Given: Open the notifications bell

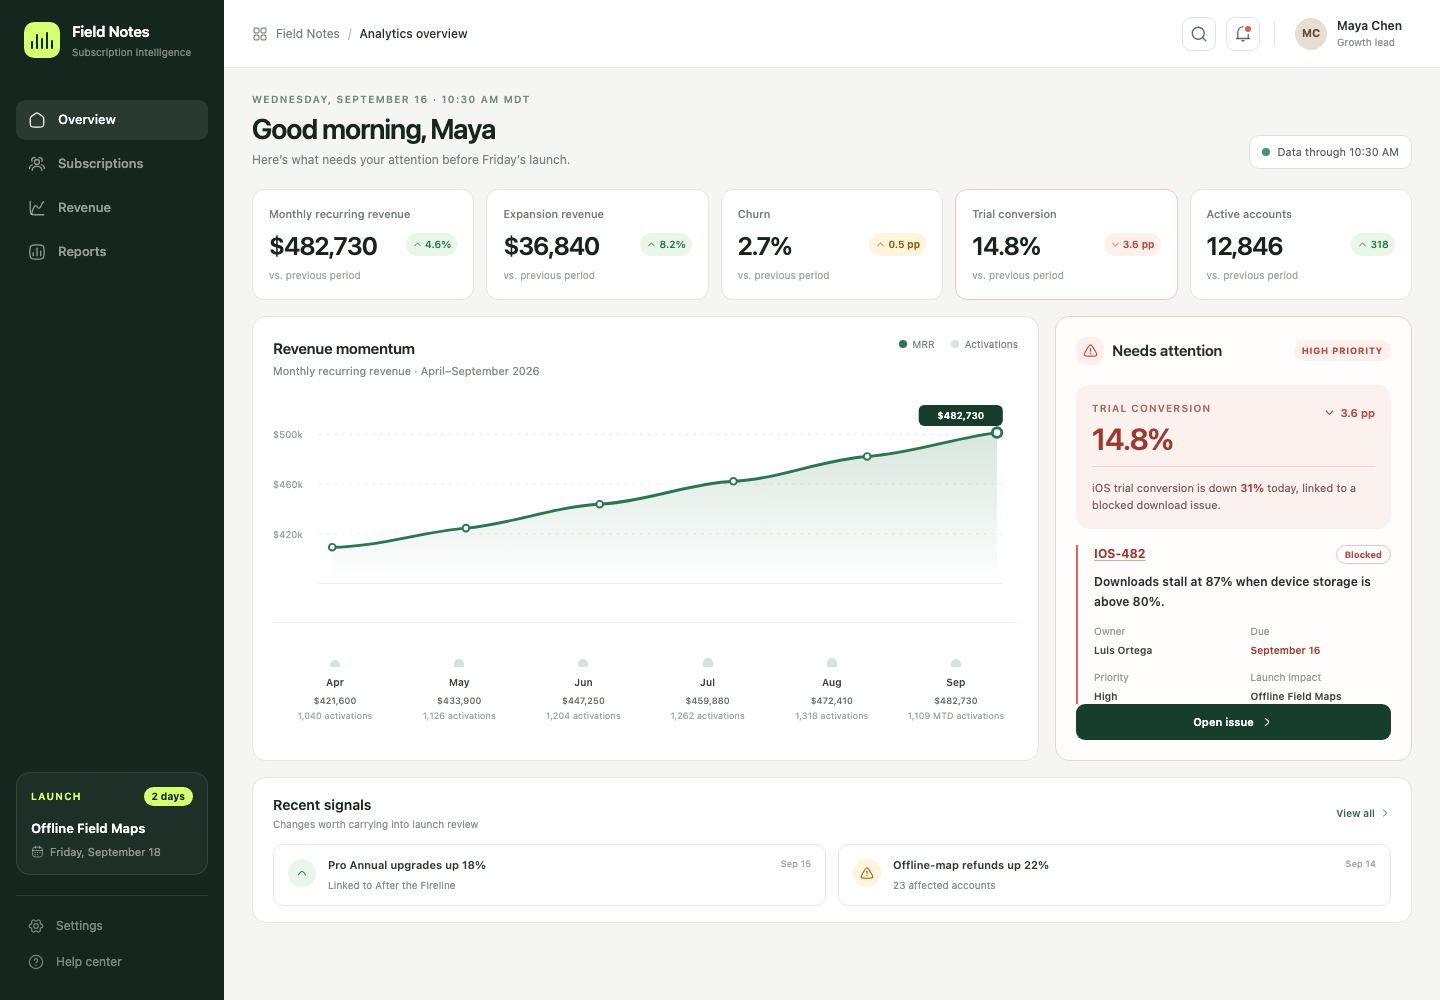Looking at the screenshot, I should point(1243,34).
